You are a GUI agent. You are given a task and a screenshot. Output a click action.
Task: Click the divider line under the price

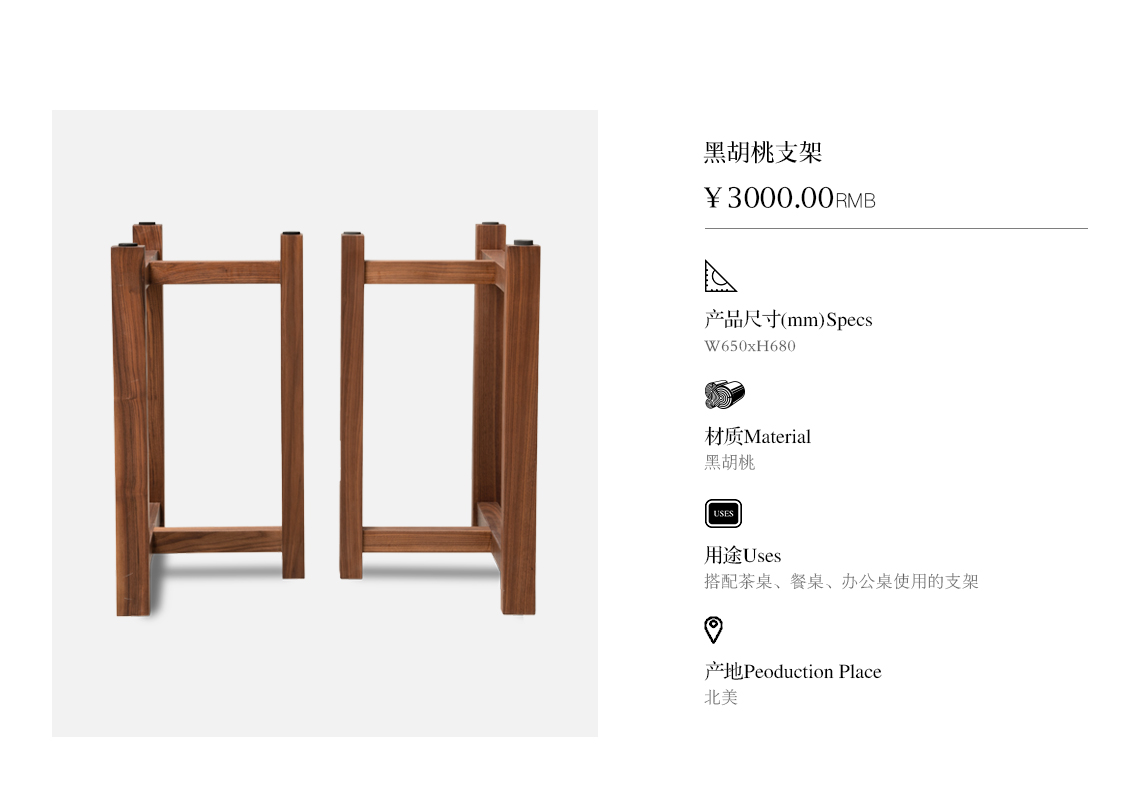coord(896,228)
